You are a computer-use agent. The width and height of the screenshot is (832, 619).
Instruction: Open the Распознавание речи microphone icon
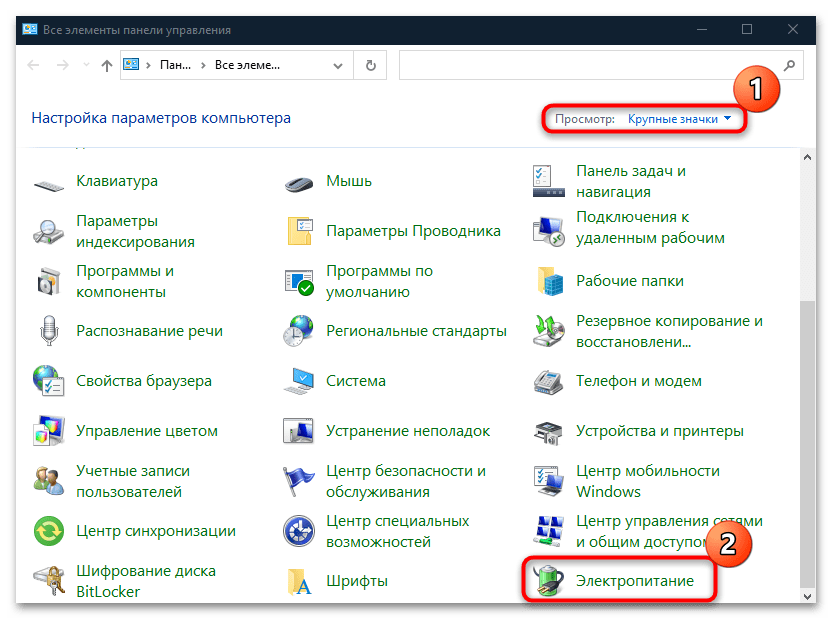48,331
